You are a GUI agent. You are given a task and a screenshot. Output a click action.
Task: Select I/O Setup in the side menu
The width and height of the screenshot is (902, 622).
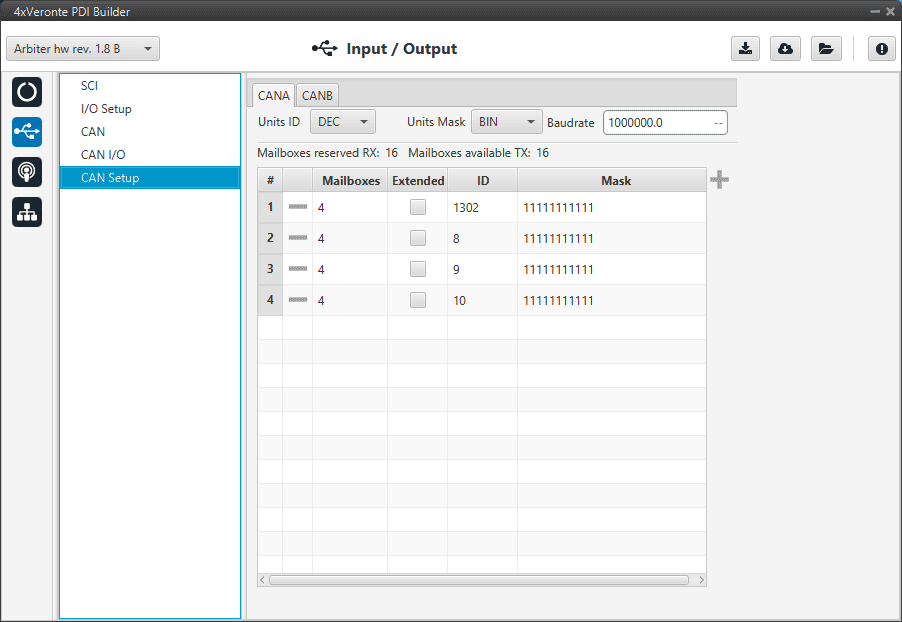tap(150, 109)
